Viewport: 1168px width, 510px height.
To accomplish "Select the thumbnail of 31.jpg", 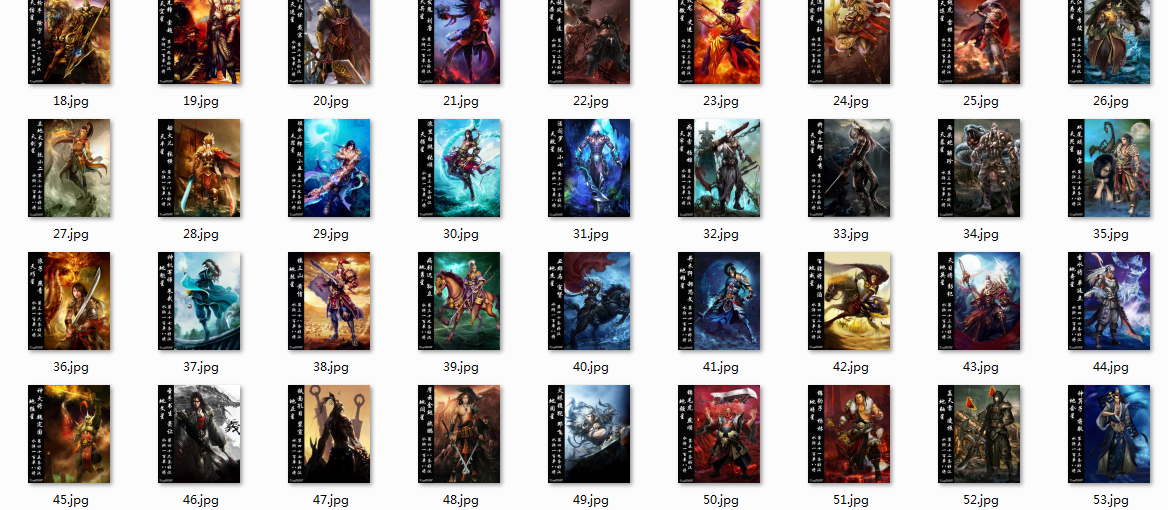I will click(x=589, y=168).
